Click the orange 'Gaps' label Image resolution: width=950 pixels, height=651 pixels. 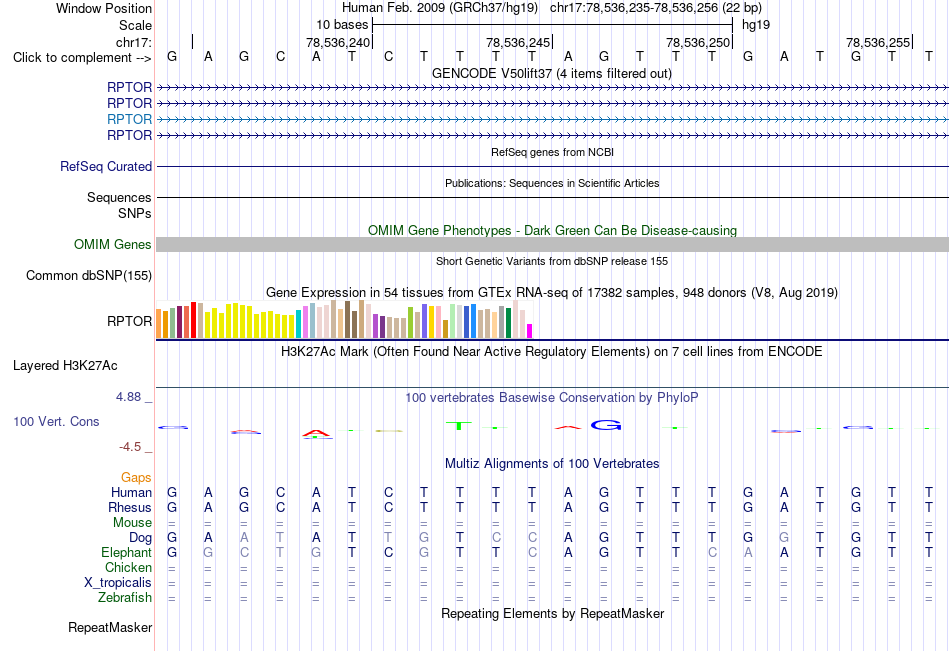coord(136,478)
